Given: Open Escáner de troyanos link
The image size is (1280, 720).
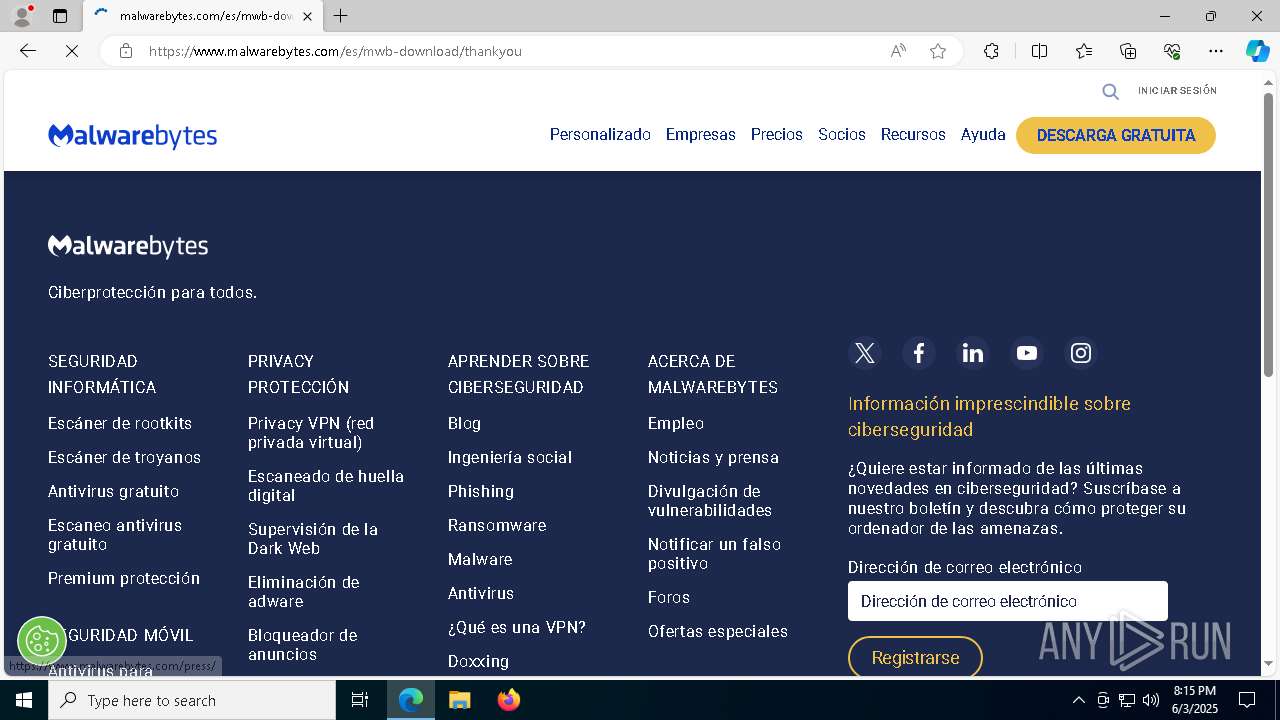Looking at the screenshot, I should click(124, 457).
